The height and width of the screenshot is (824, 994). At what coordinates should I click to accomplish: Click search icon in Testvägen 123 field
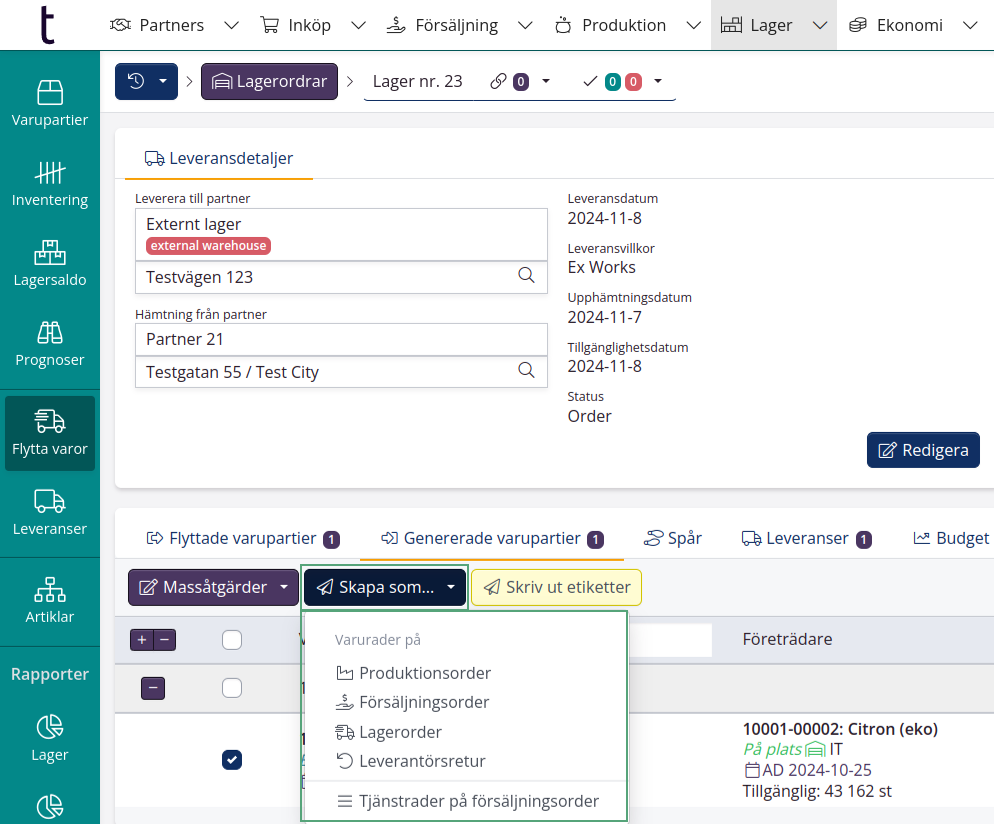(x=526, y=277)
